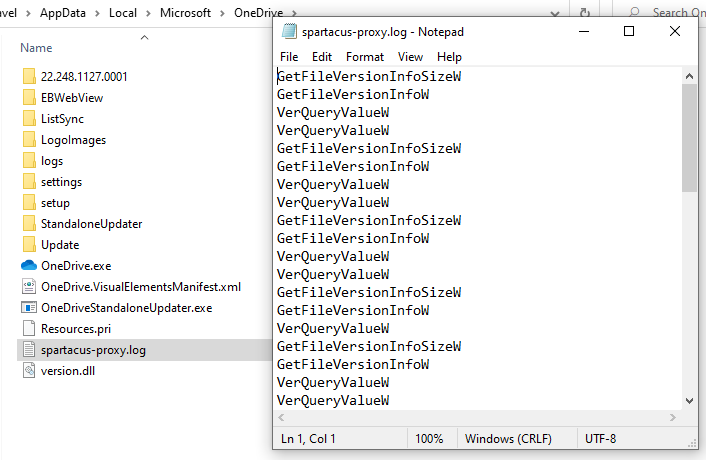
Task: Click Local in the address breadcrumb
Action: tap(122, 13)
